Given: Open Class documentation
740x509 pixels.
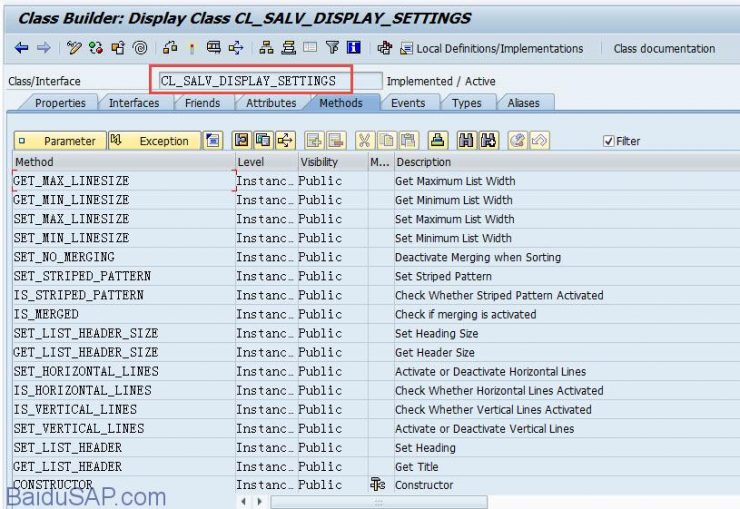Looking at the screenshot, I should pos(664,48).
